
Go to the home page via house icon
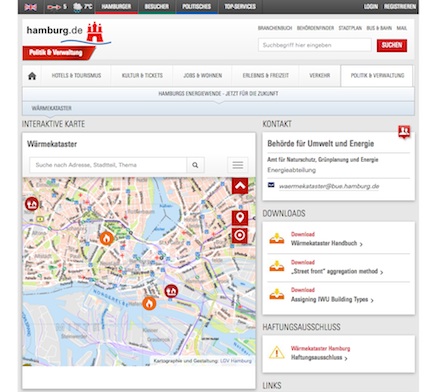(32, 76)
